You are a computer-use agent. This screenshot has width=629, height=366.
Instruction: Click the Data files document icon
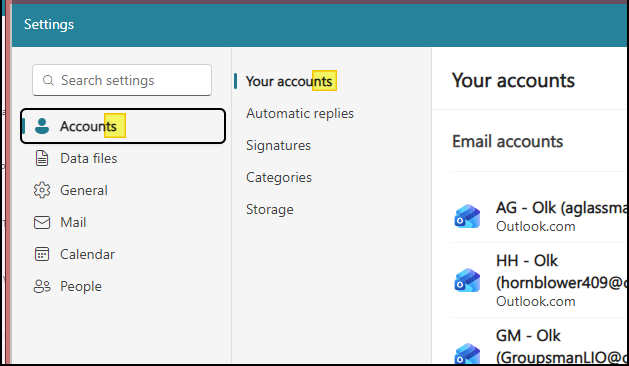pyautogui.click(x=42, y=158)
